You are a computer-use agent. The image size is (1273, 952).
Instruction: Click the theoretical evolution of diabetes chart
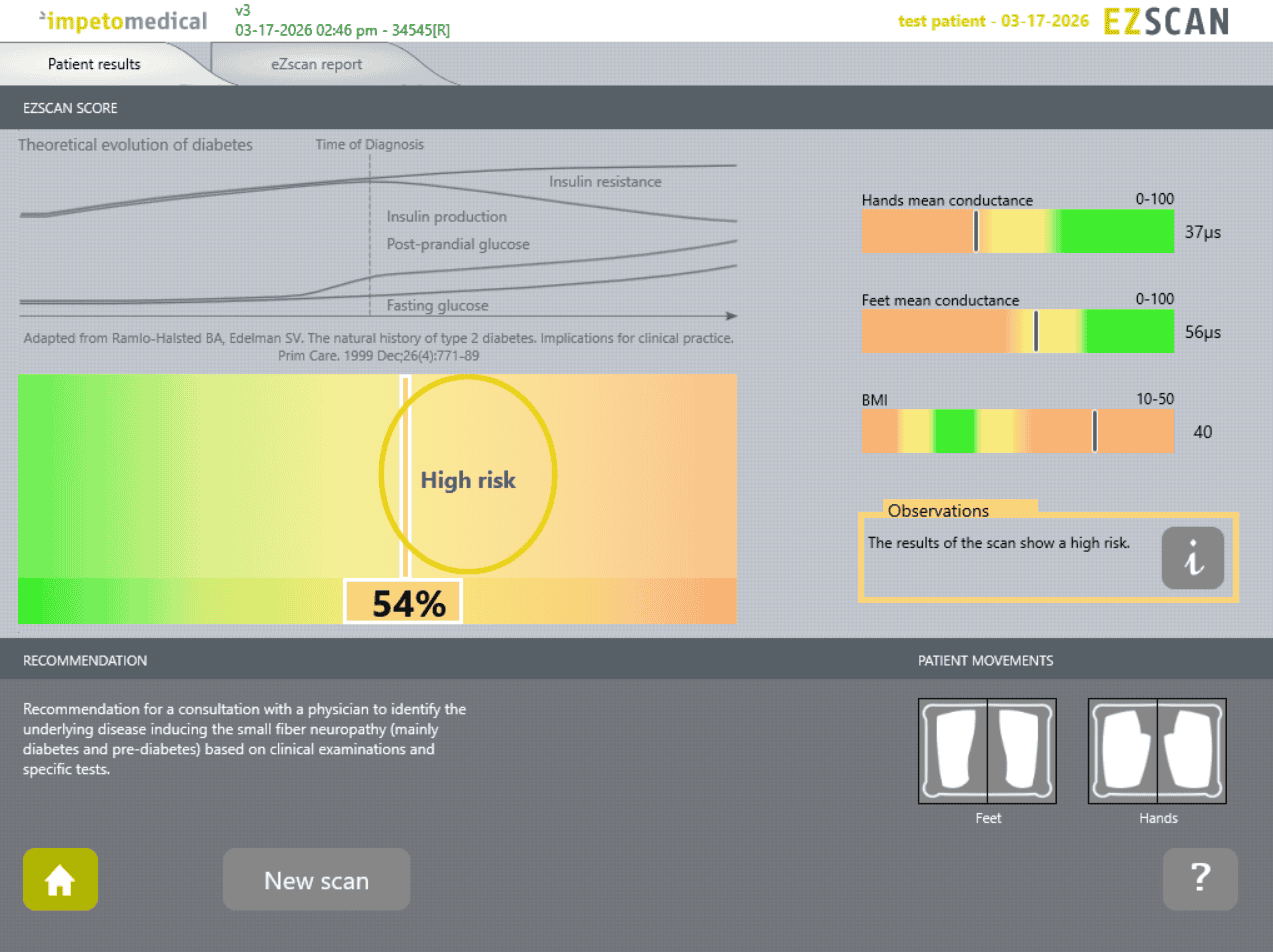[x=377, y=230]
